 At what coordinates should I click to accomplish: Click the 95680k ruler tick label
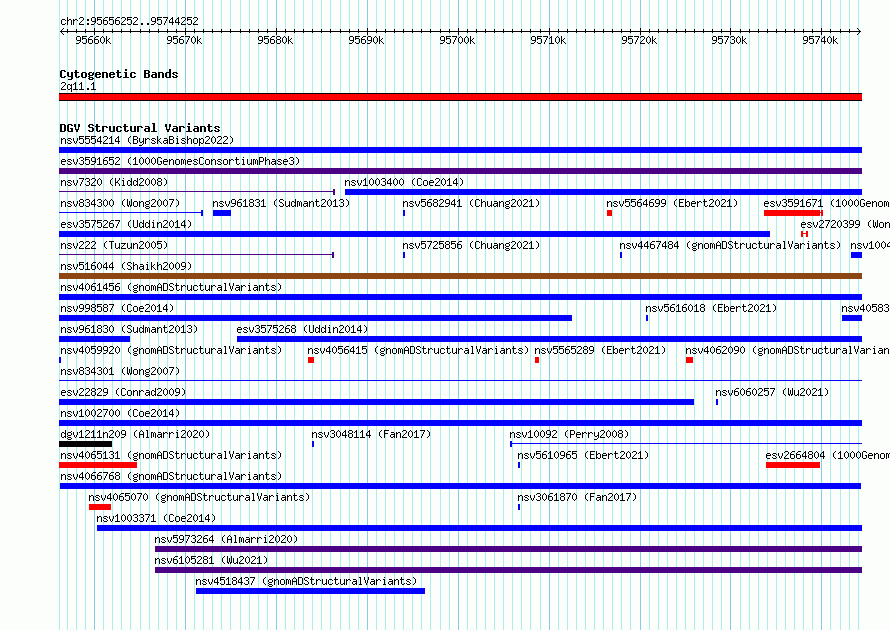tap(275, 40)
